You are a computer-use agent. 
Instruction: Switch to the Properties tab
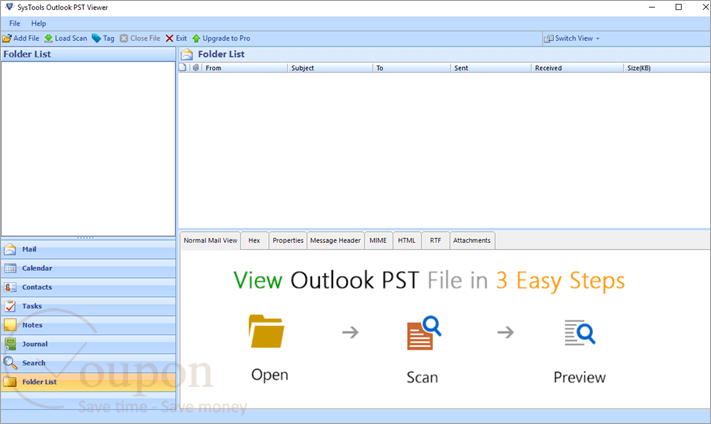(x=288, y=240)
